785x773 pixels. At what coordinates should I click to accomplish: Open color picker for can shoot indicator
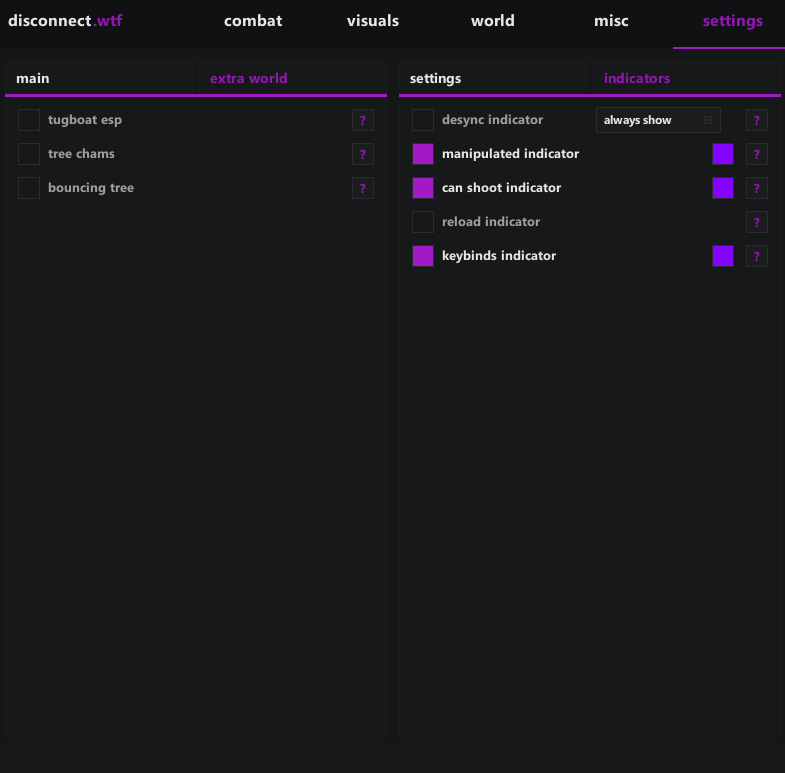click(x=723, y=188)
